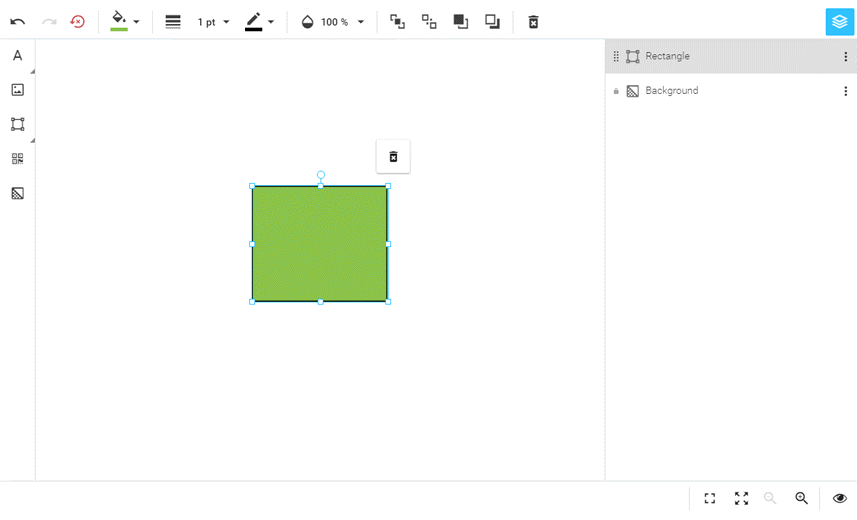Click the rotation handle above rectangle
Screen dimensions: 857x520
(x=321, y=175)
